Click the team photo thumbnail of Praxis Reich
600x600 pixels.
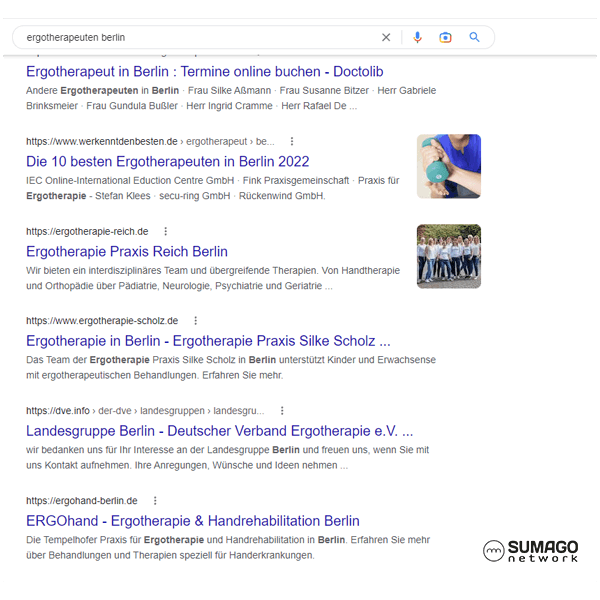tap(449, 256)
